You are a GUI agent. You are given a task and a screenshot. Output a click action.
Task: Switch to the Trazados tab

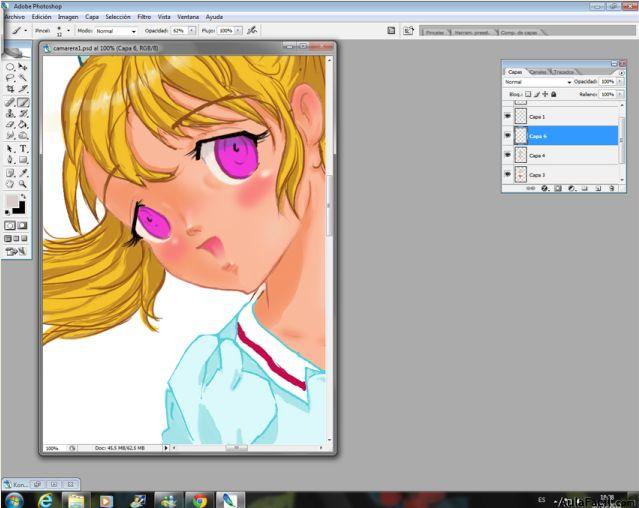564,72
